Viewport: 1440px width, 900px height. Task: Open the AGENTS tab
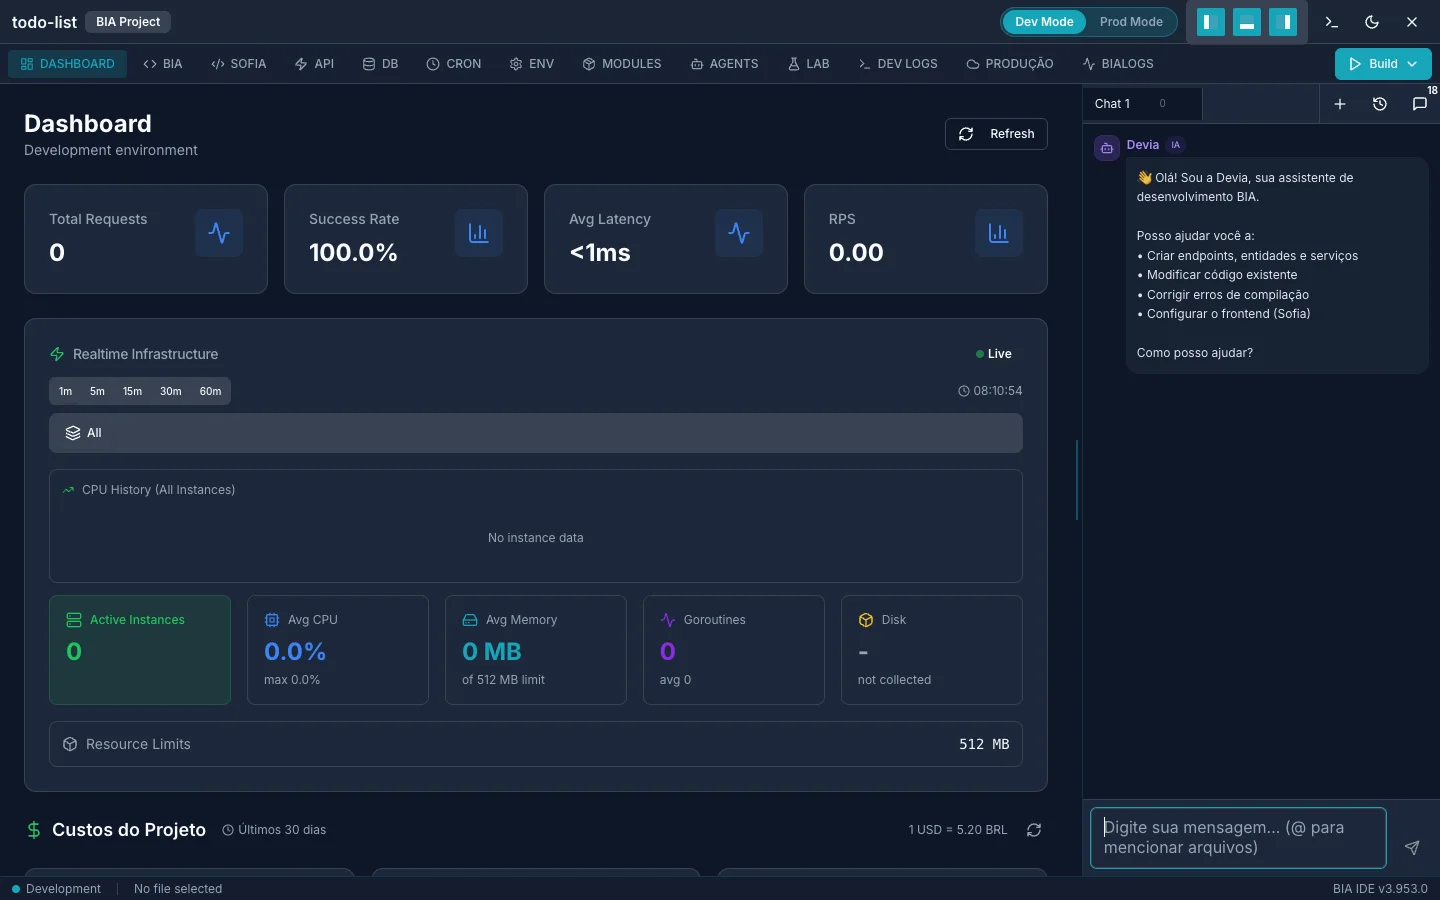click(x=725, y=64)
